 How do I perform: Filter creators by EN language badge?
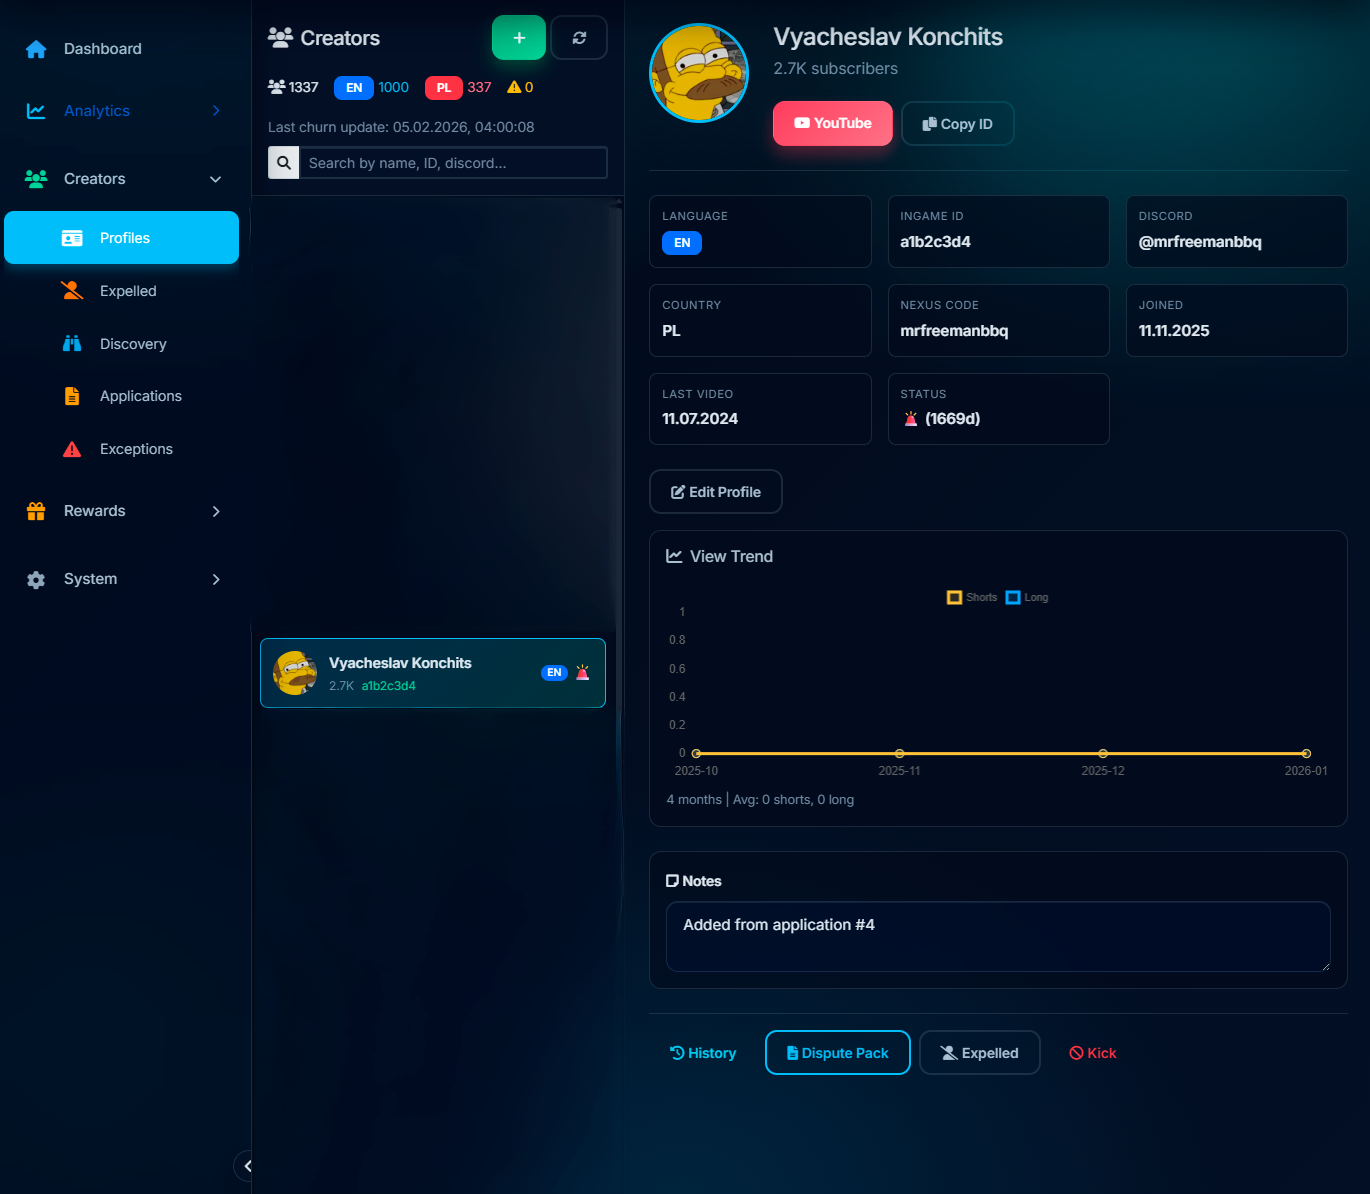click(354, 88)
